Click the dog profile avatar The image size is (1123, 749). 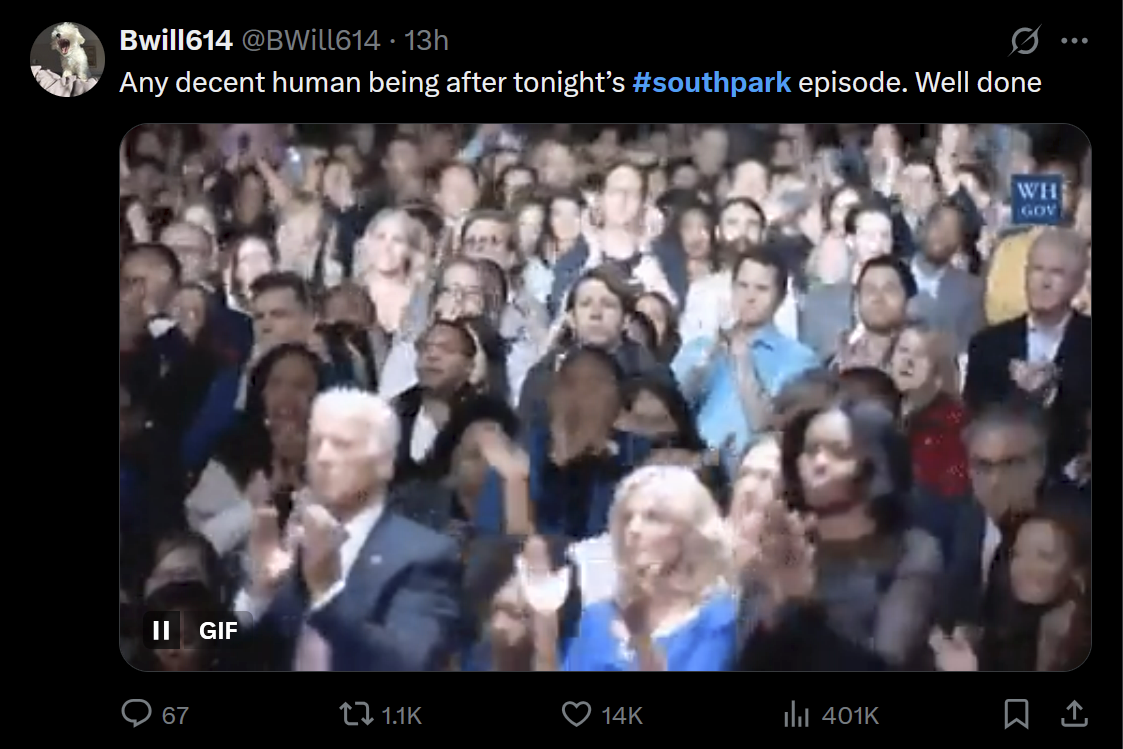67,59
